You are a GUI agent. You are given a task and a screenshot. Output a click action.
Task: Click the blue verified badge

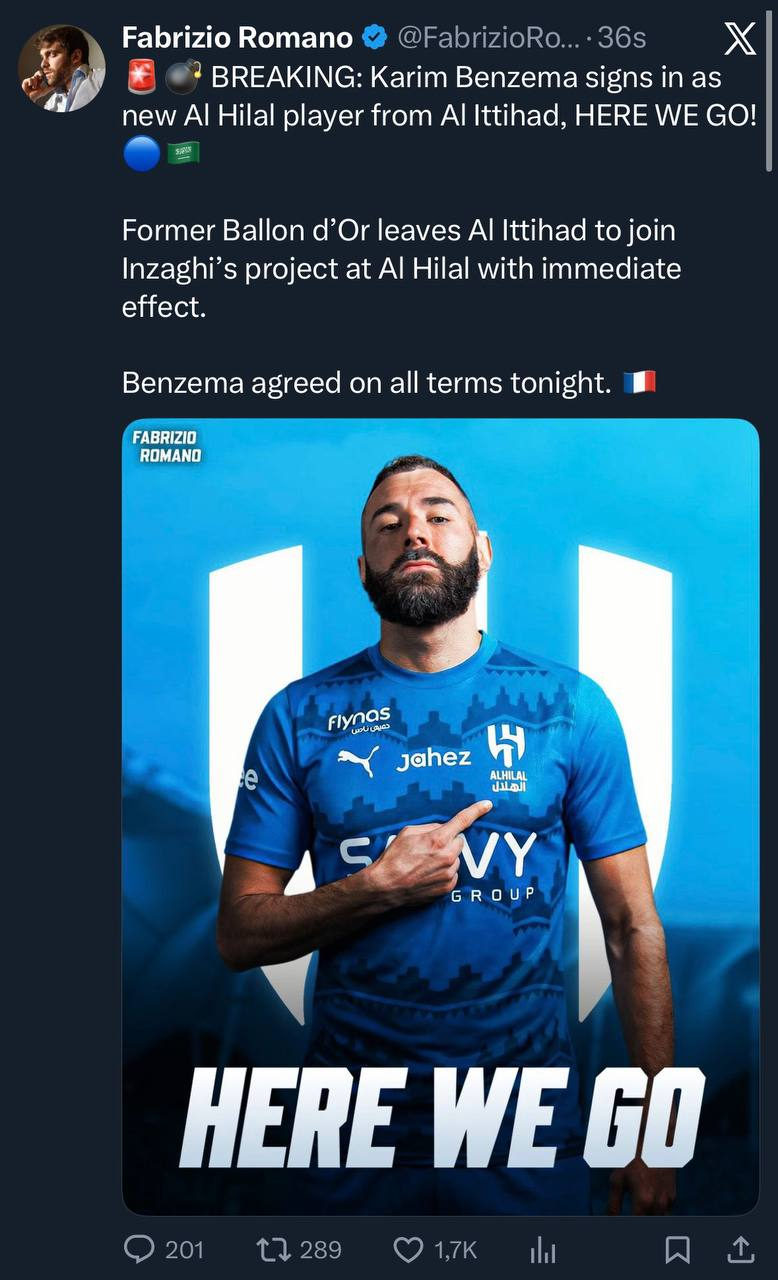pos(375,38)
